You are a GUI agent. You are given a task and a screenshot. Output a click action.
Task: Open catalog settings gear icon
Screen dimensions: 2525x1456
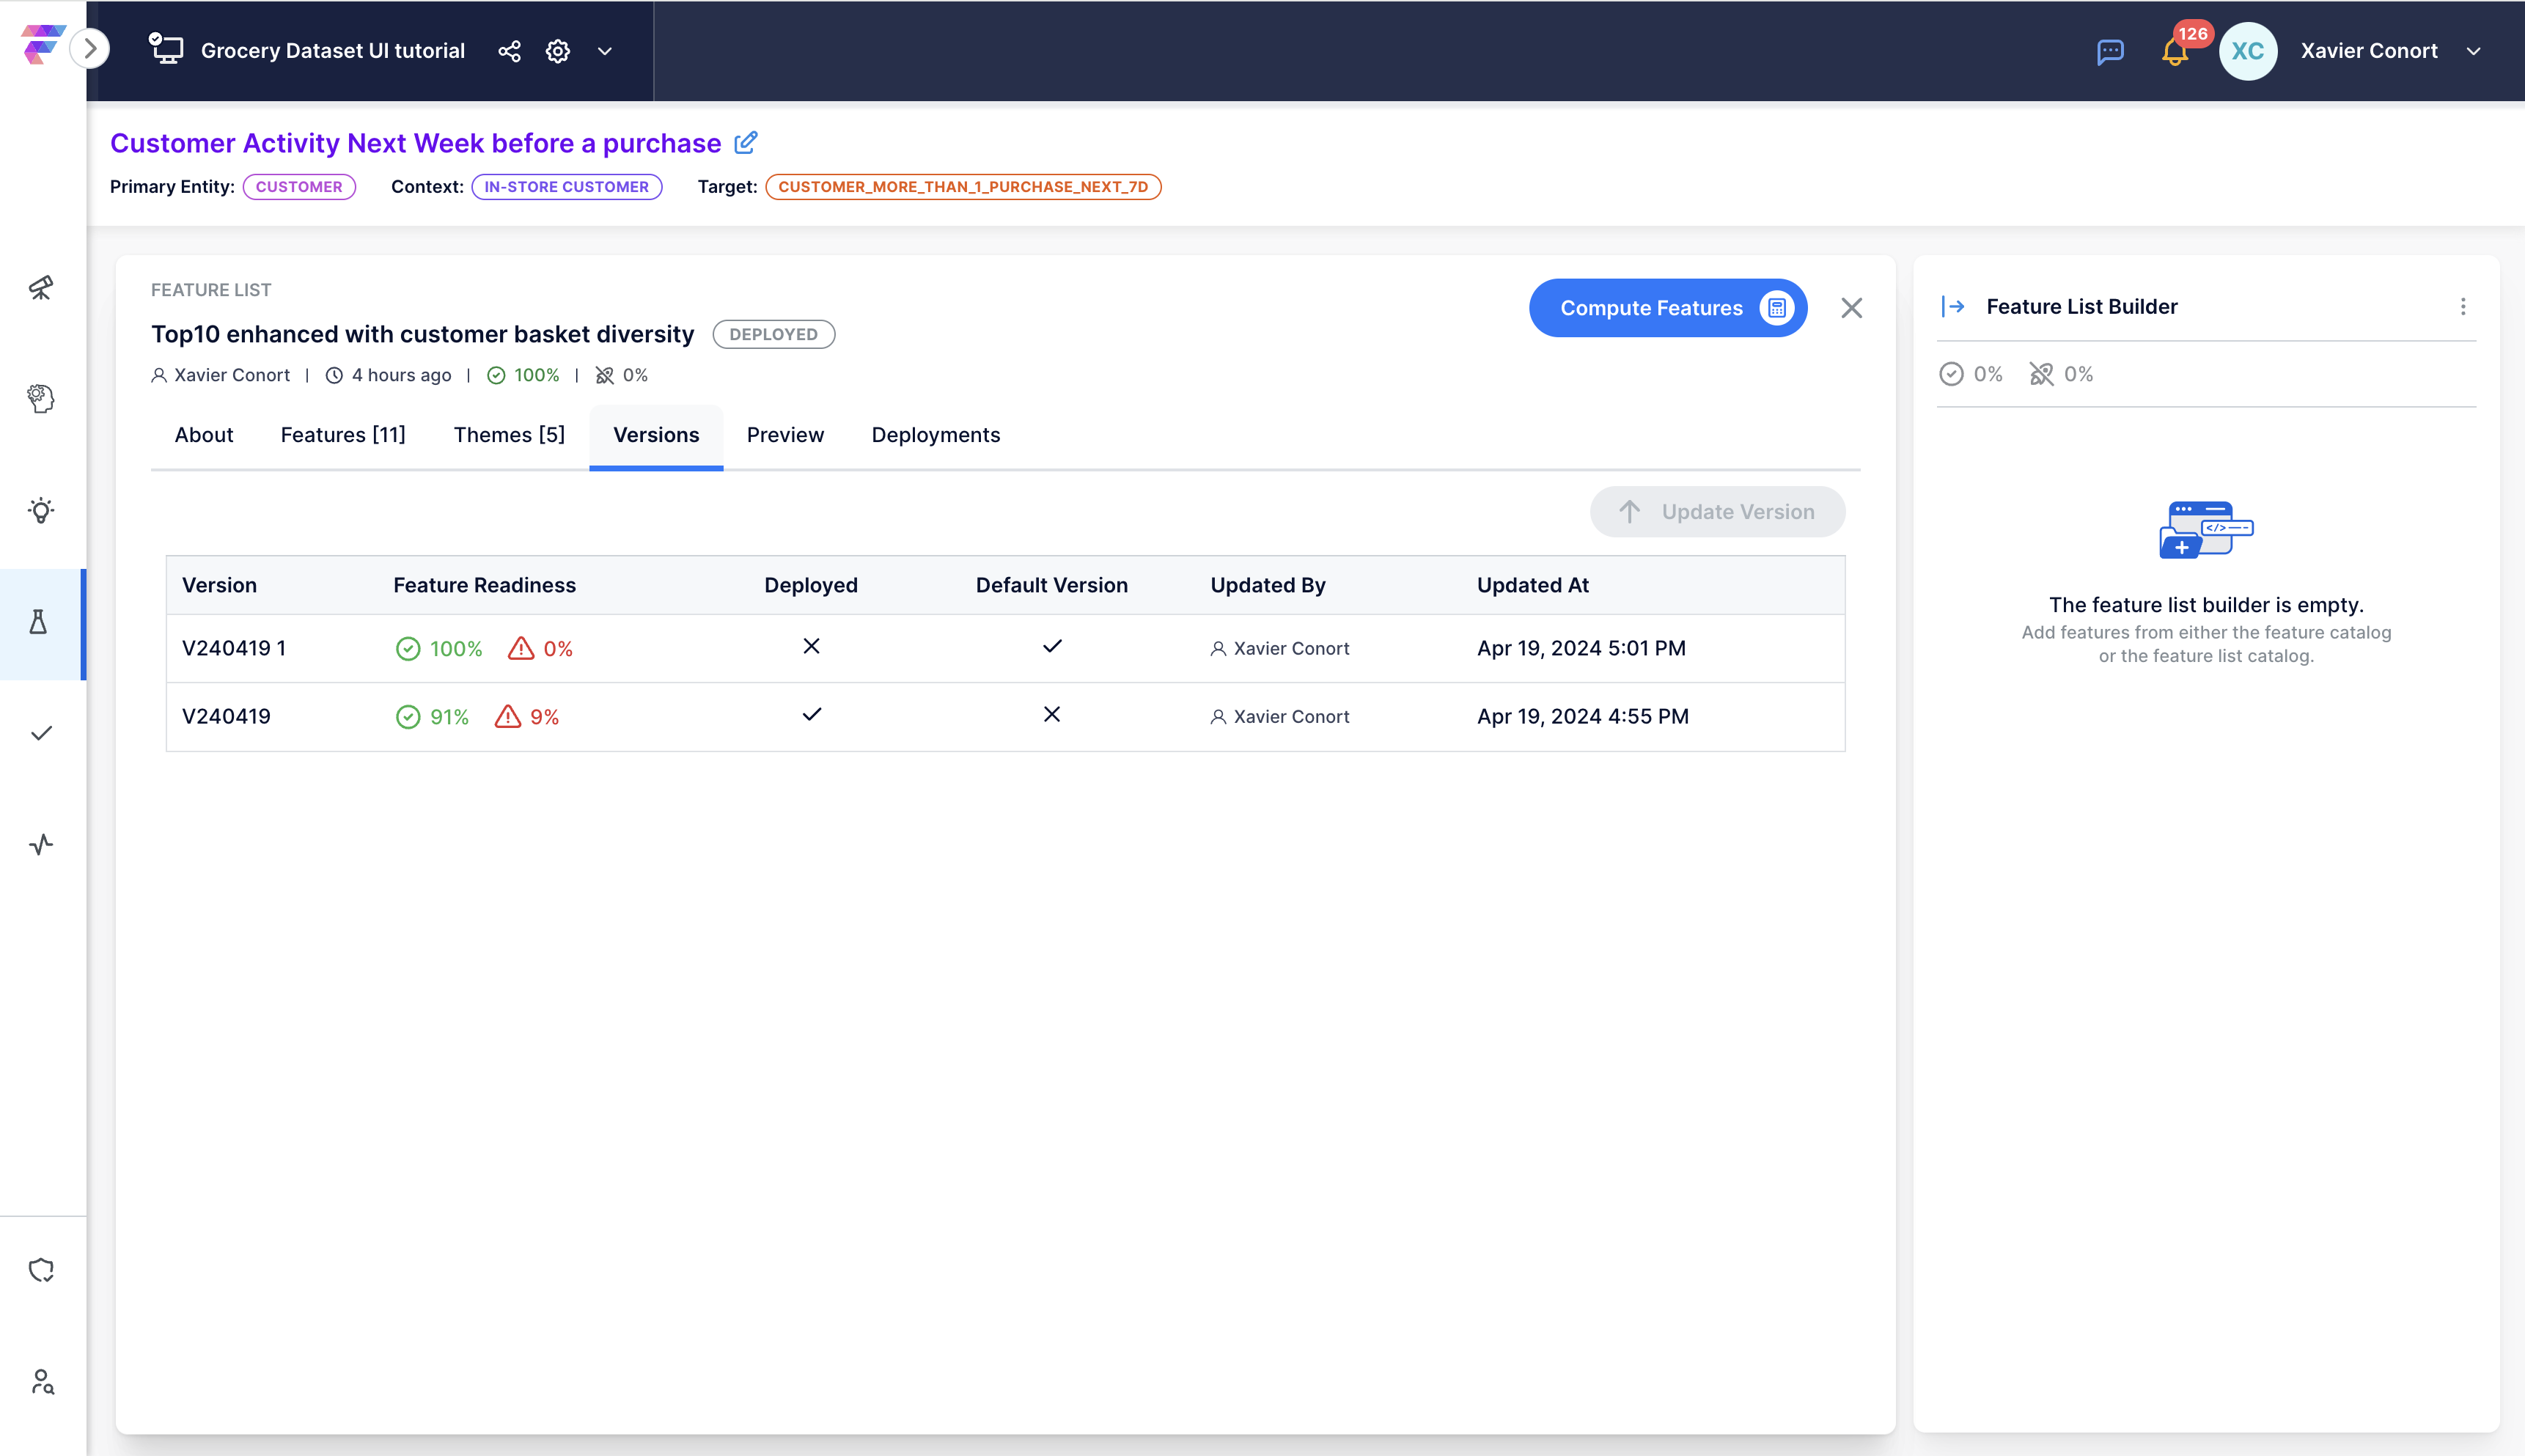(558, 51)
